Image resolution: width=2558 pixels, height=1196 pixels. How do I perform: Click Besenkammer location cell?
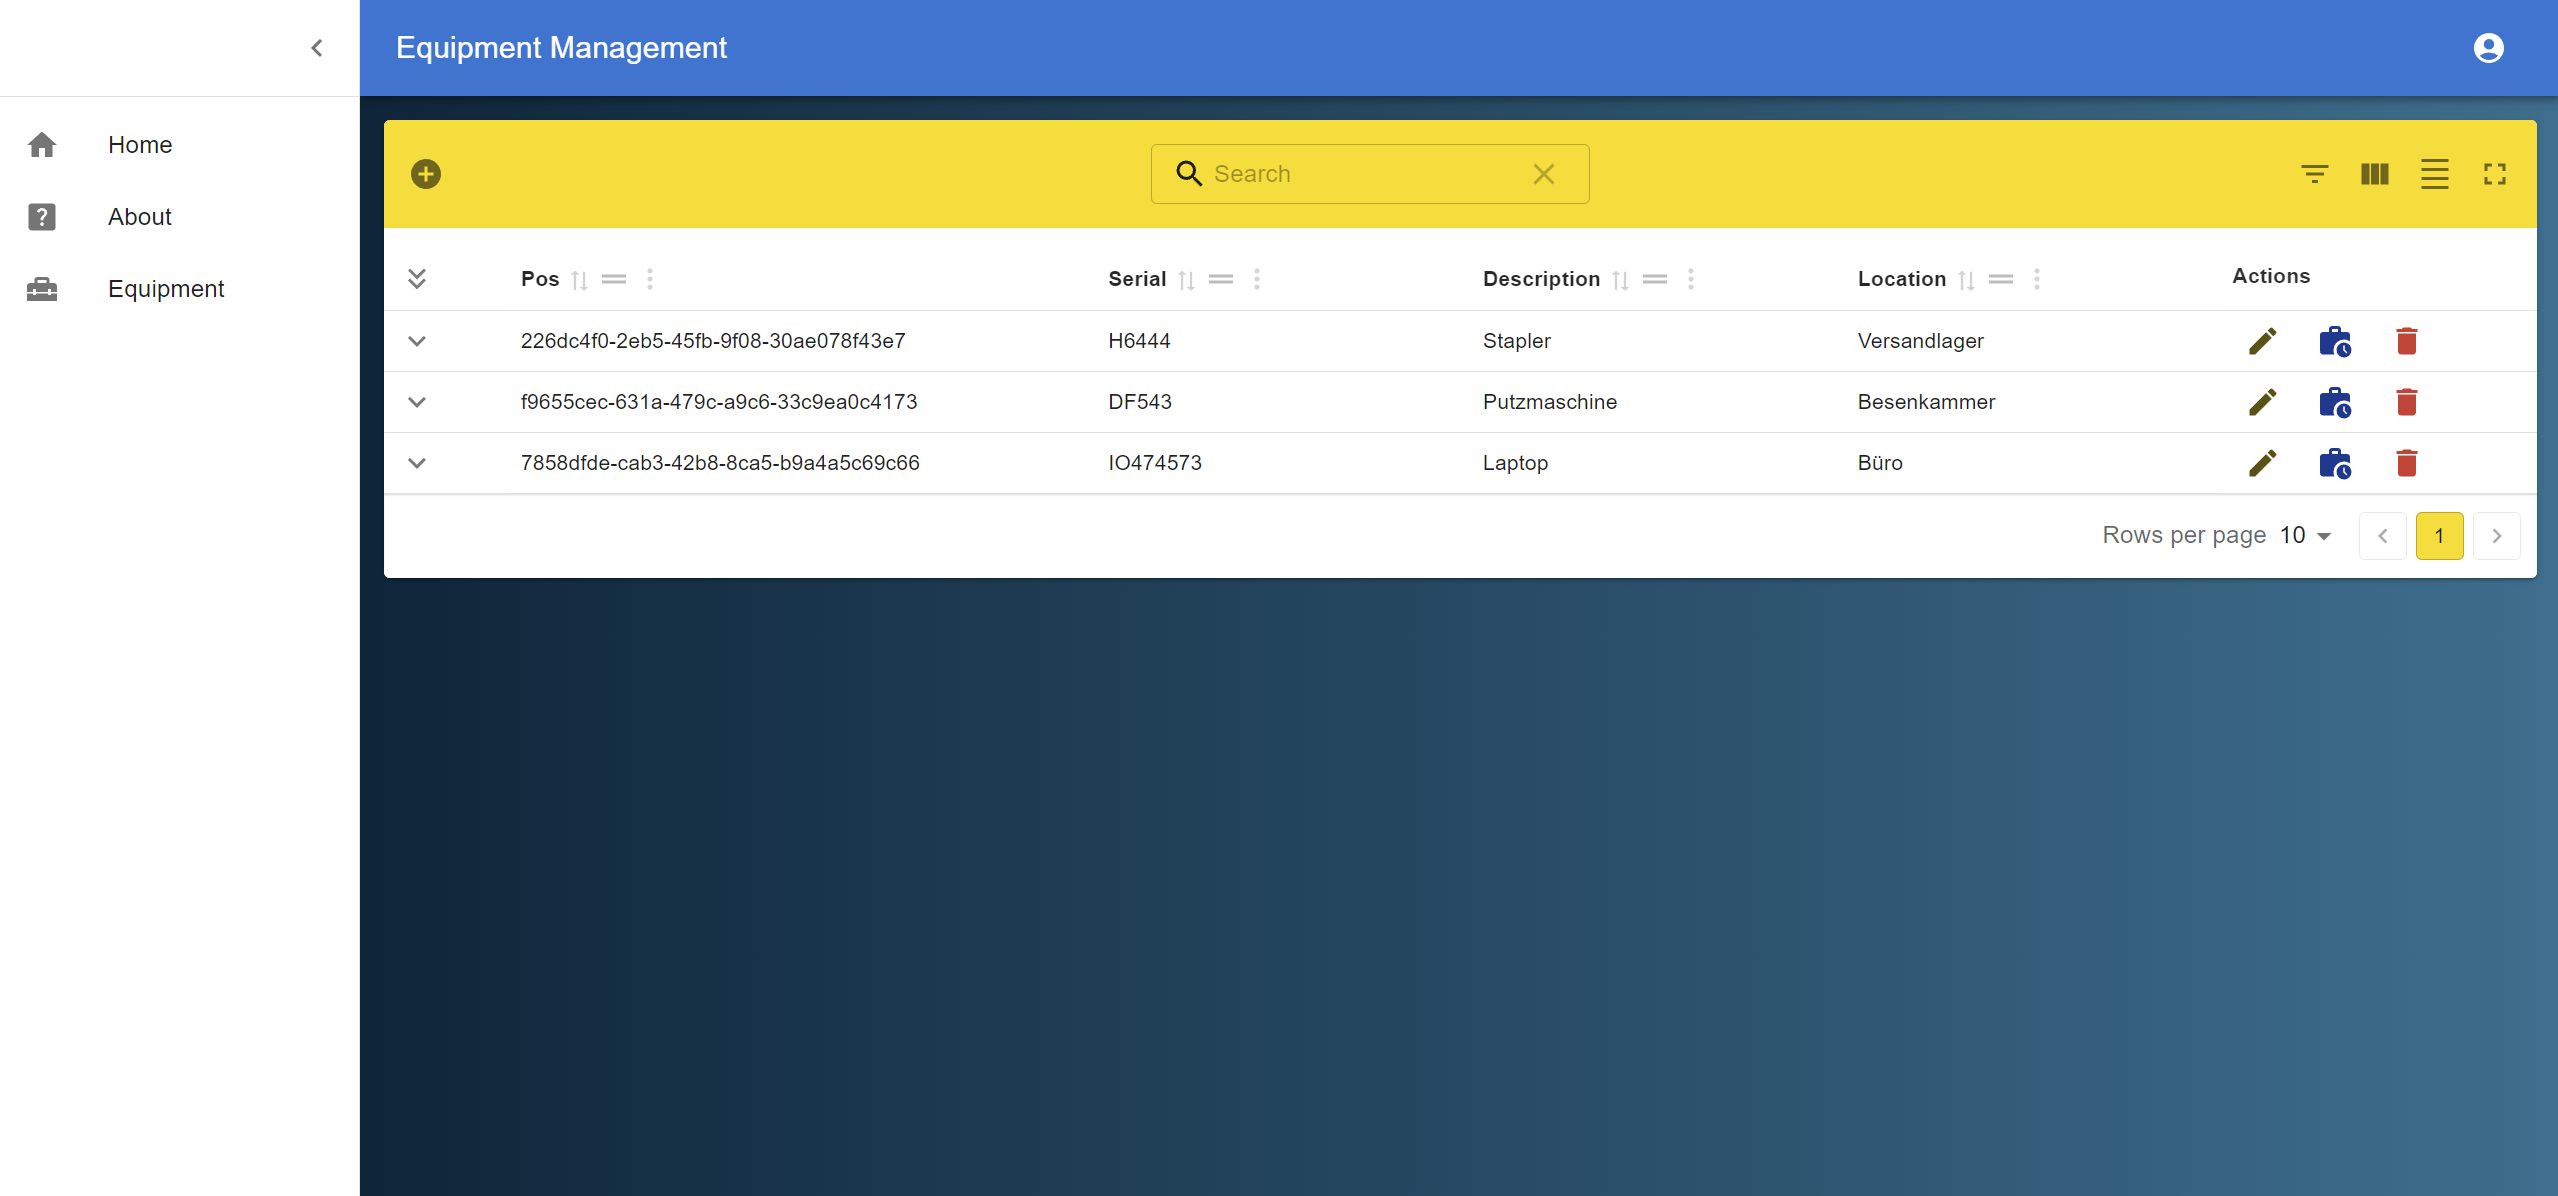1926,402
